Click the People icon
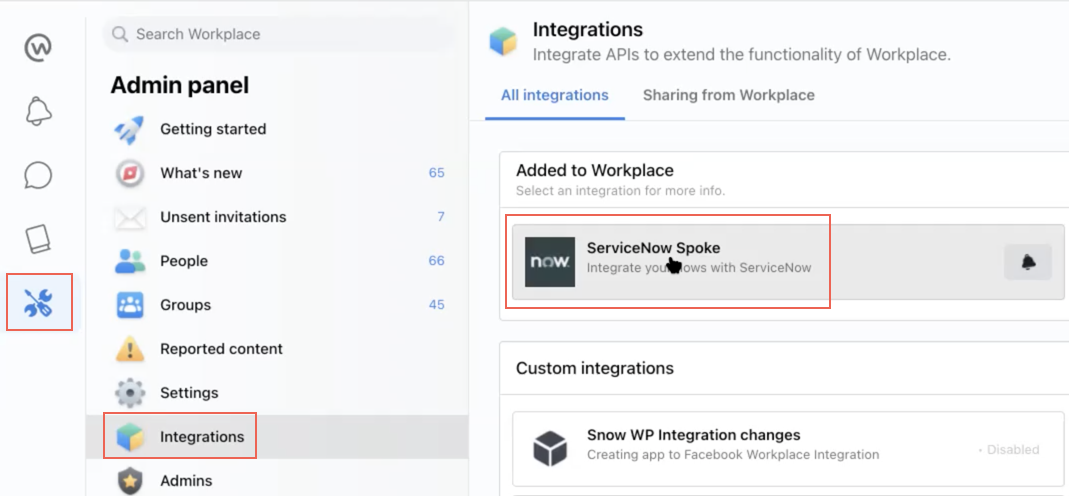Screen dimensions: 1069x496 point(130,261)
